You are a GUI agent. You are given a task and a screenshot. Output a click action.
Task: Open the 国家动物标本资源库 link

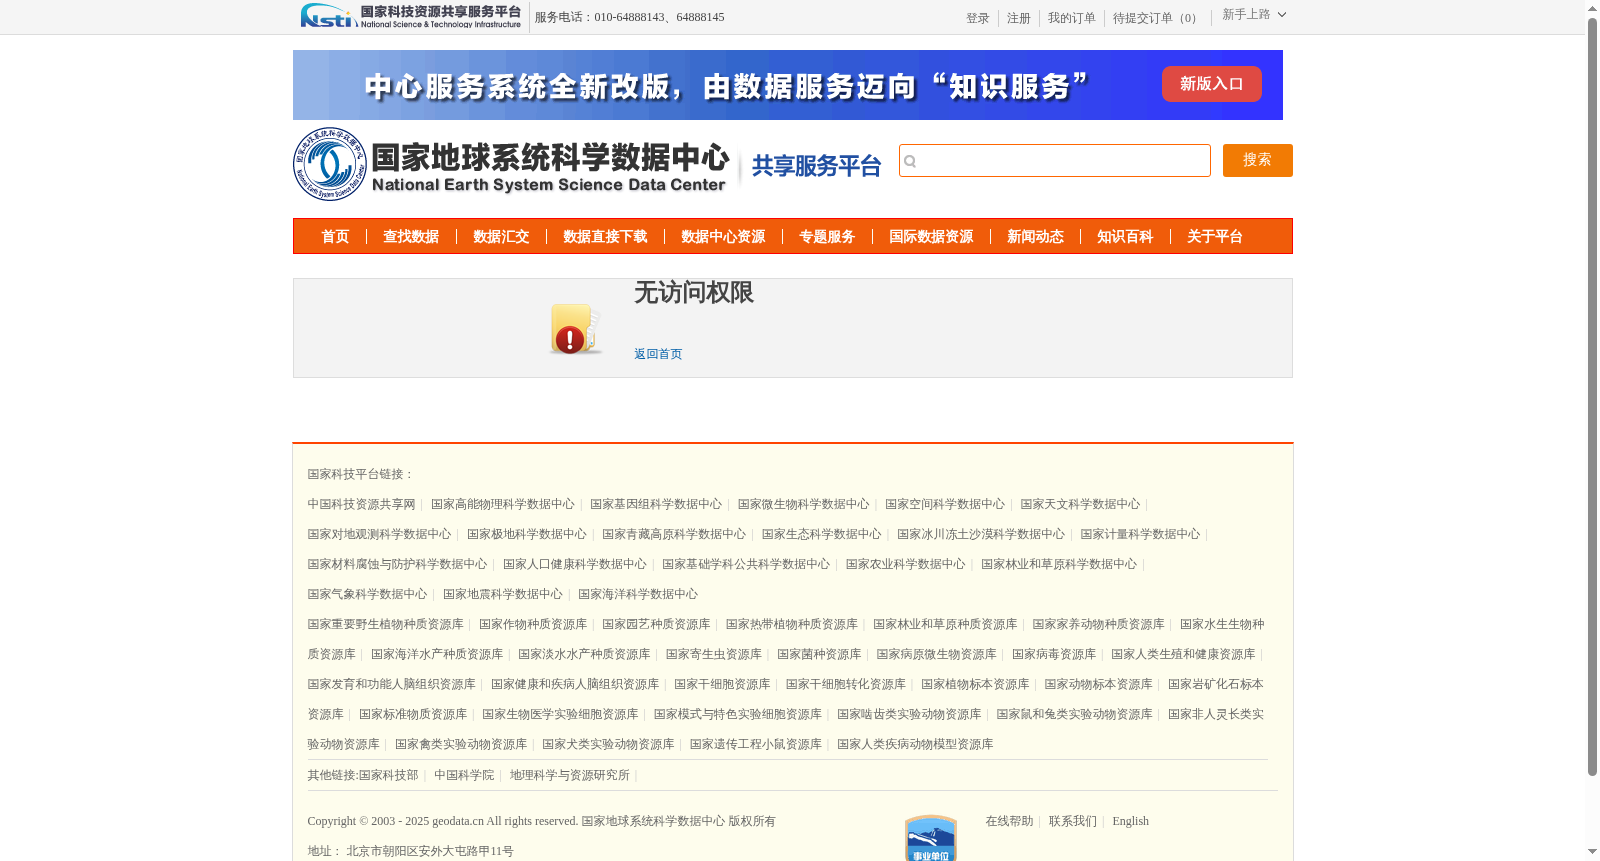coord(1098,685)
